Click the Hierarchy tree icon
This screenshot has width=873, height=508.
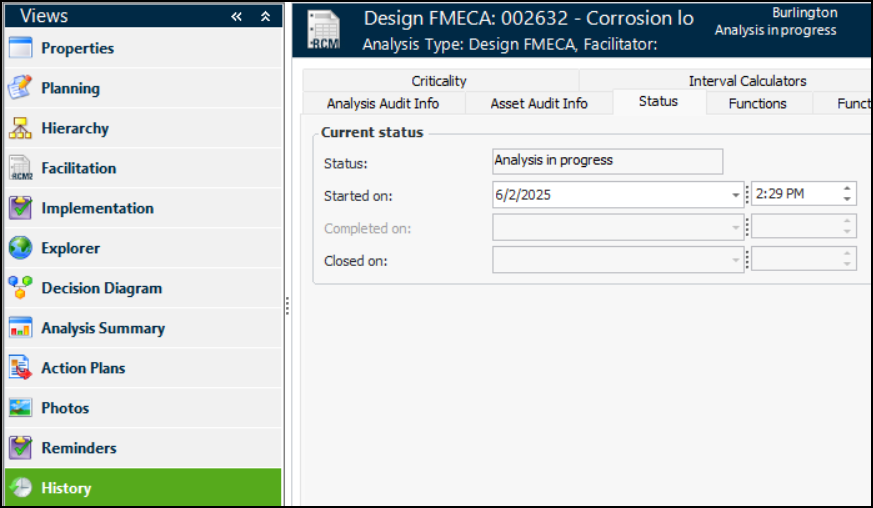point(21,128)
